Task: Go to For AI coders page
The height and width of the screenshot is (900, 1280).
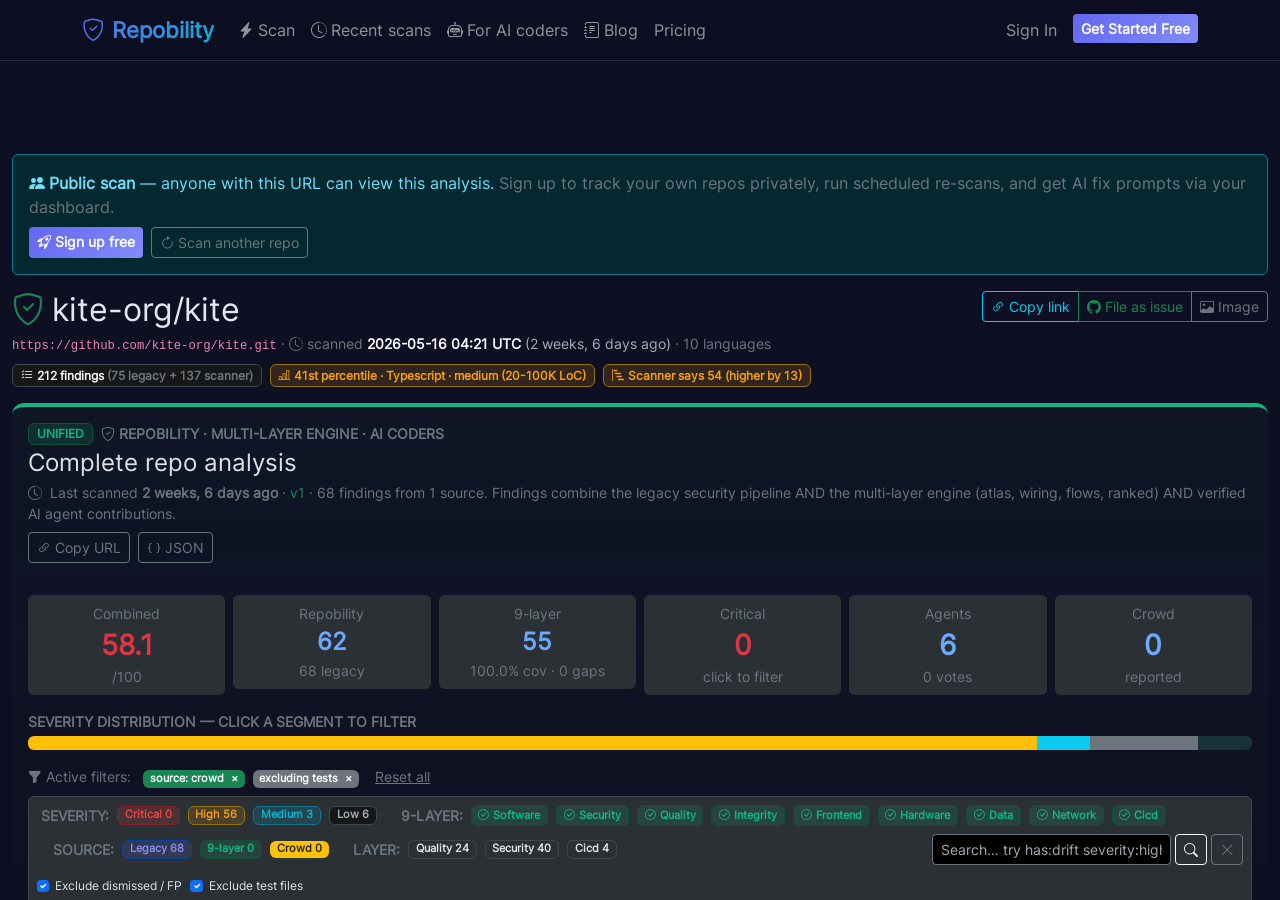Action: click(x=507, y=30)
